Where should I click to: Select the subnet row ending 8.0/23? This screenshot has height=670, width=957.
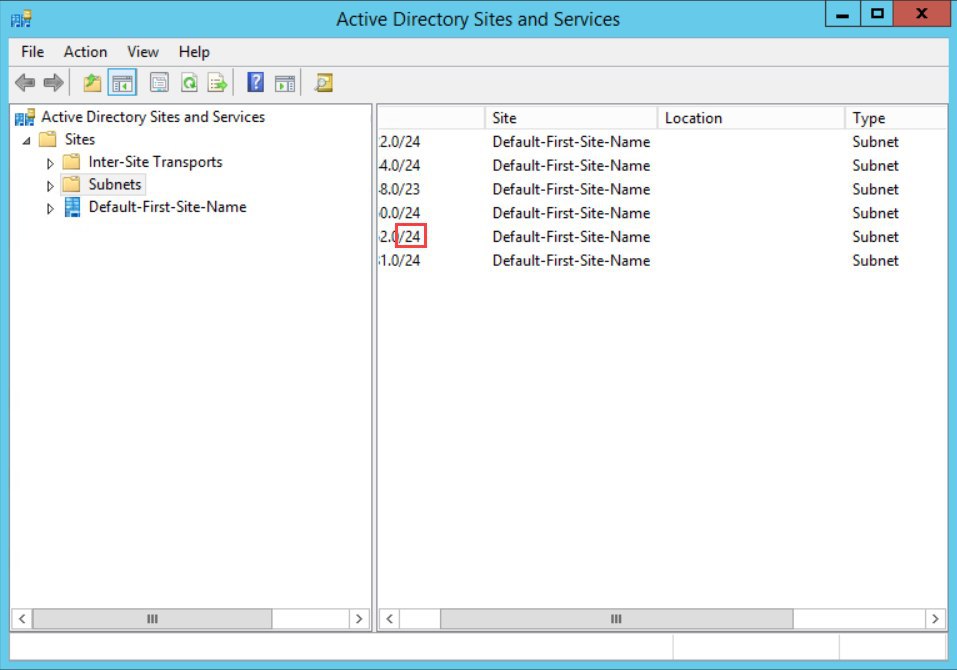click(x=662, y=189)
